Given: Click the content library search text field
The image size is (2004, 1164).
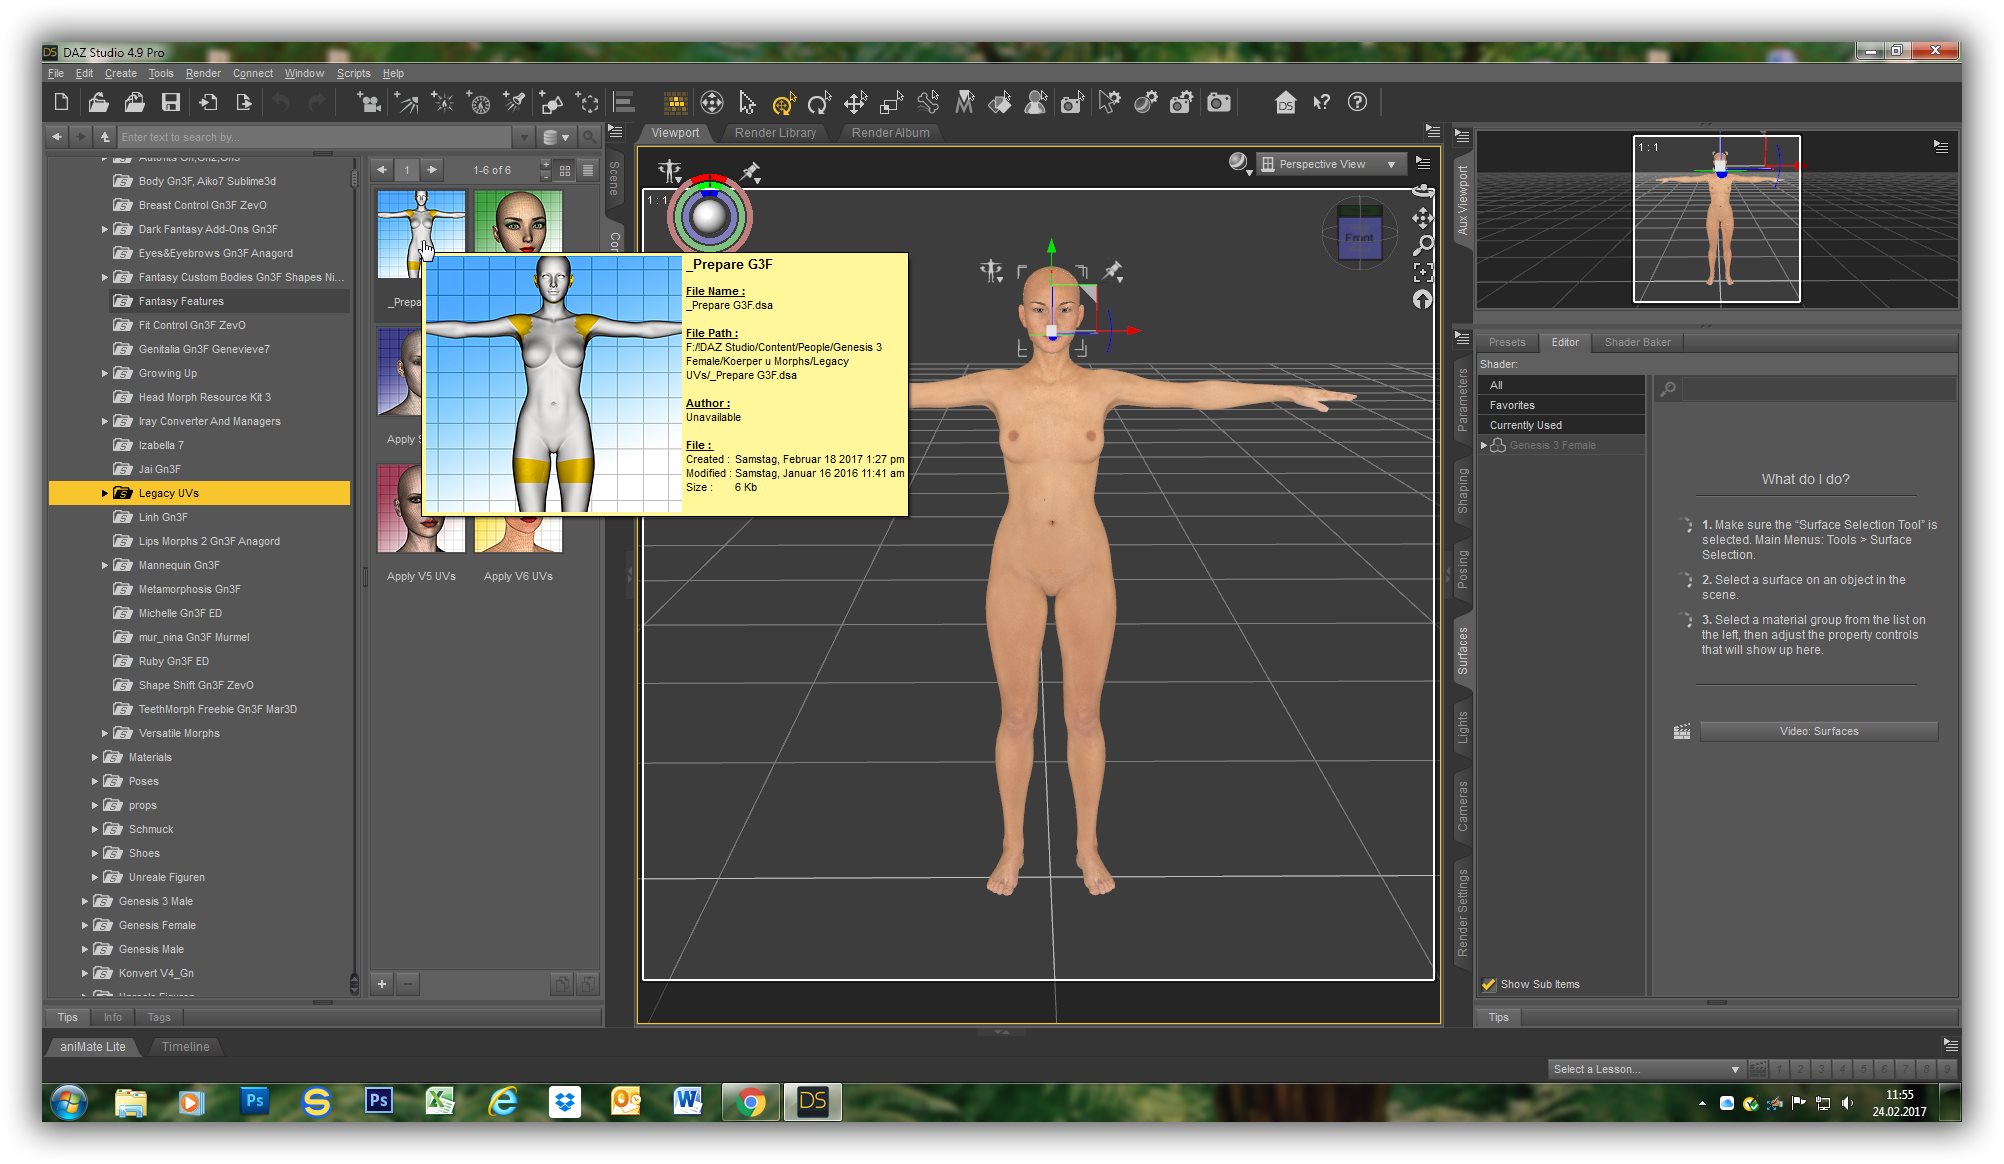Looking at the screenshot, I should coord(315,137).
